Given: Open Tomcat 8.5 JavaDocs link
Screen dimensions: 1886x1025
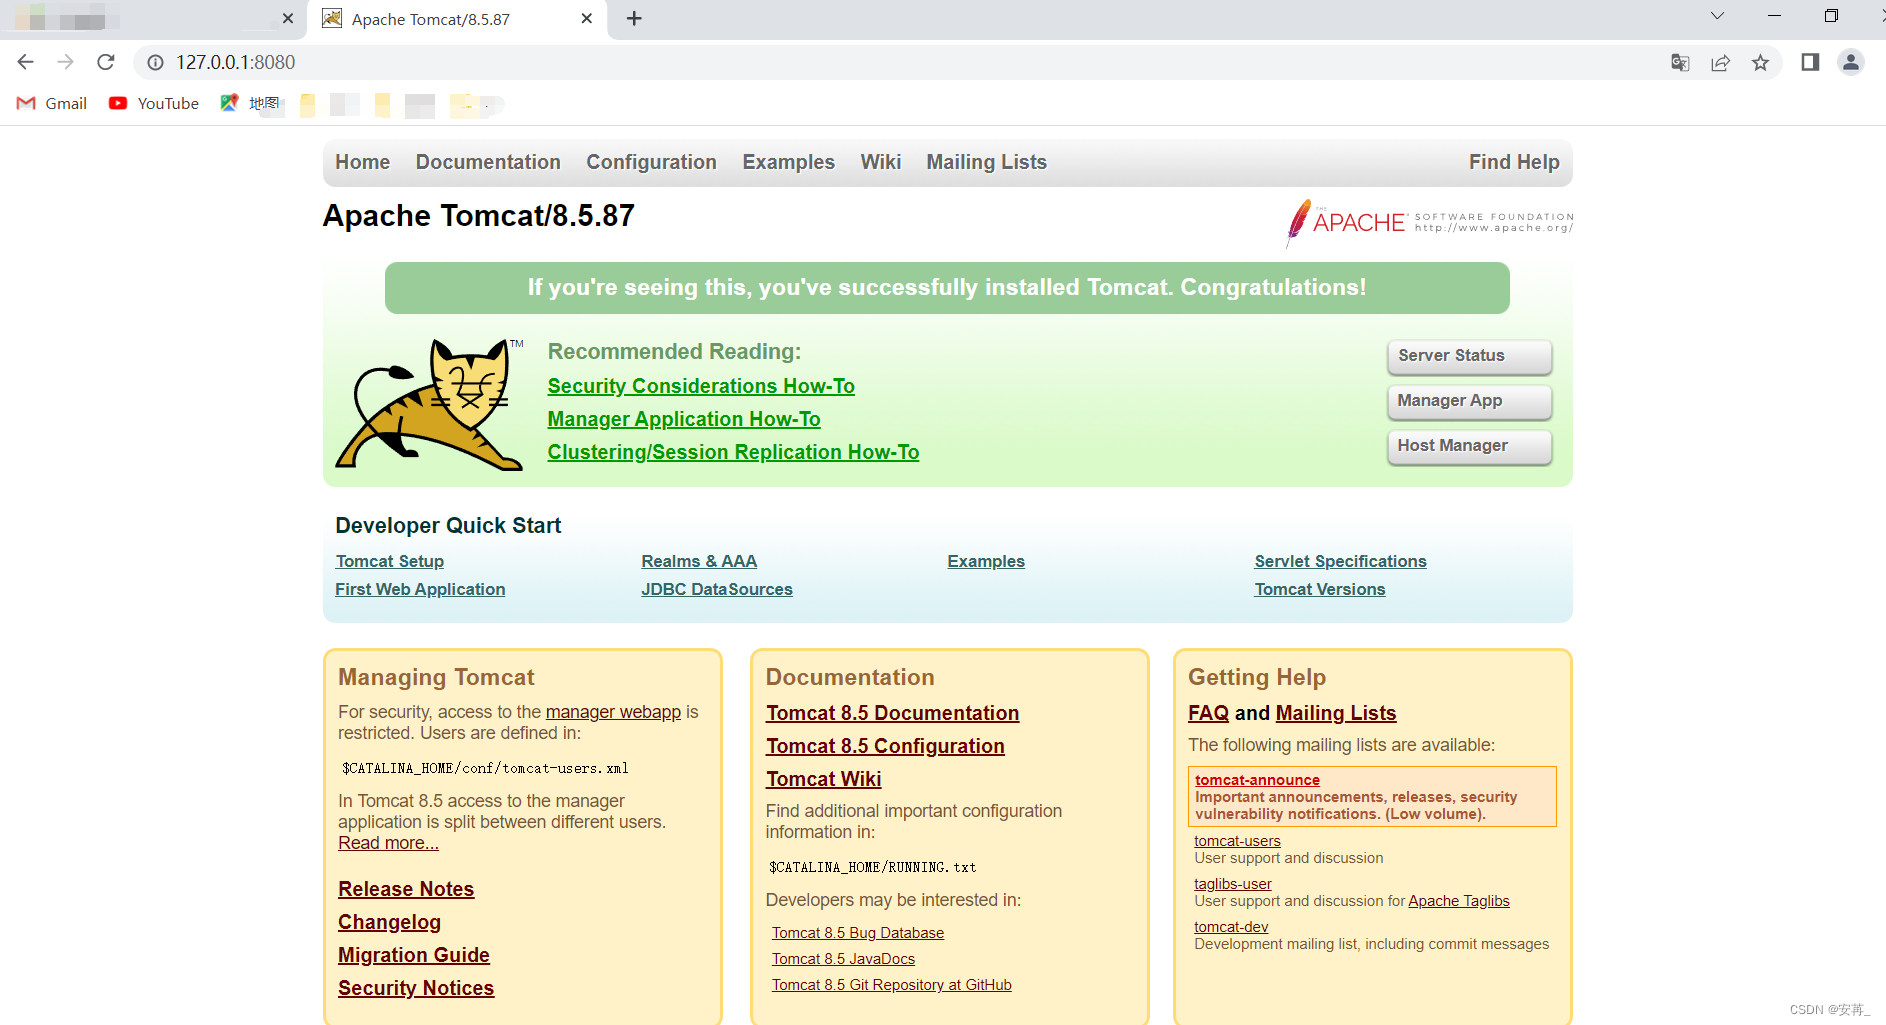Looking at the screenshot, I should pyautogui.click(x=843, y=959).
